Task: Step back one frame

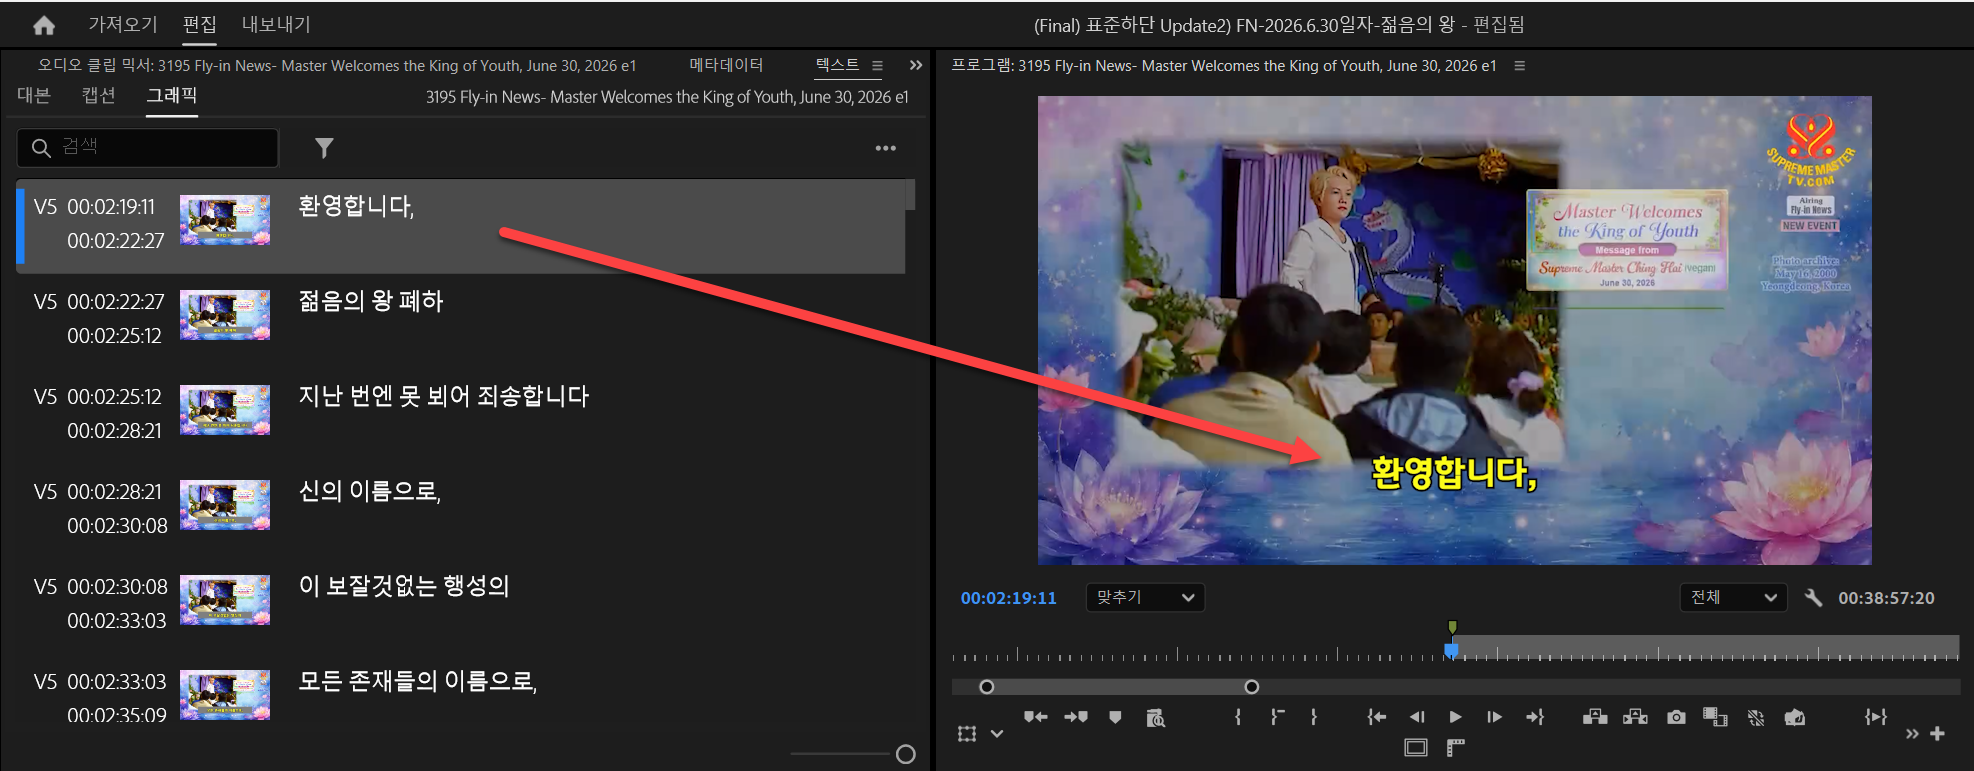Action: coord(1417,717)
